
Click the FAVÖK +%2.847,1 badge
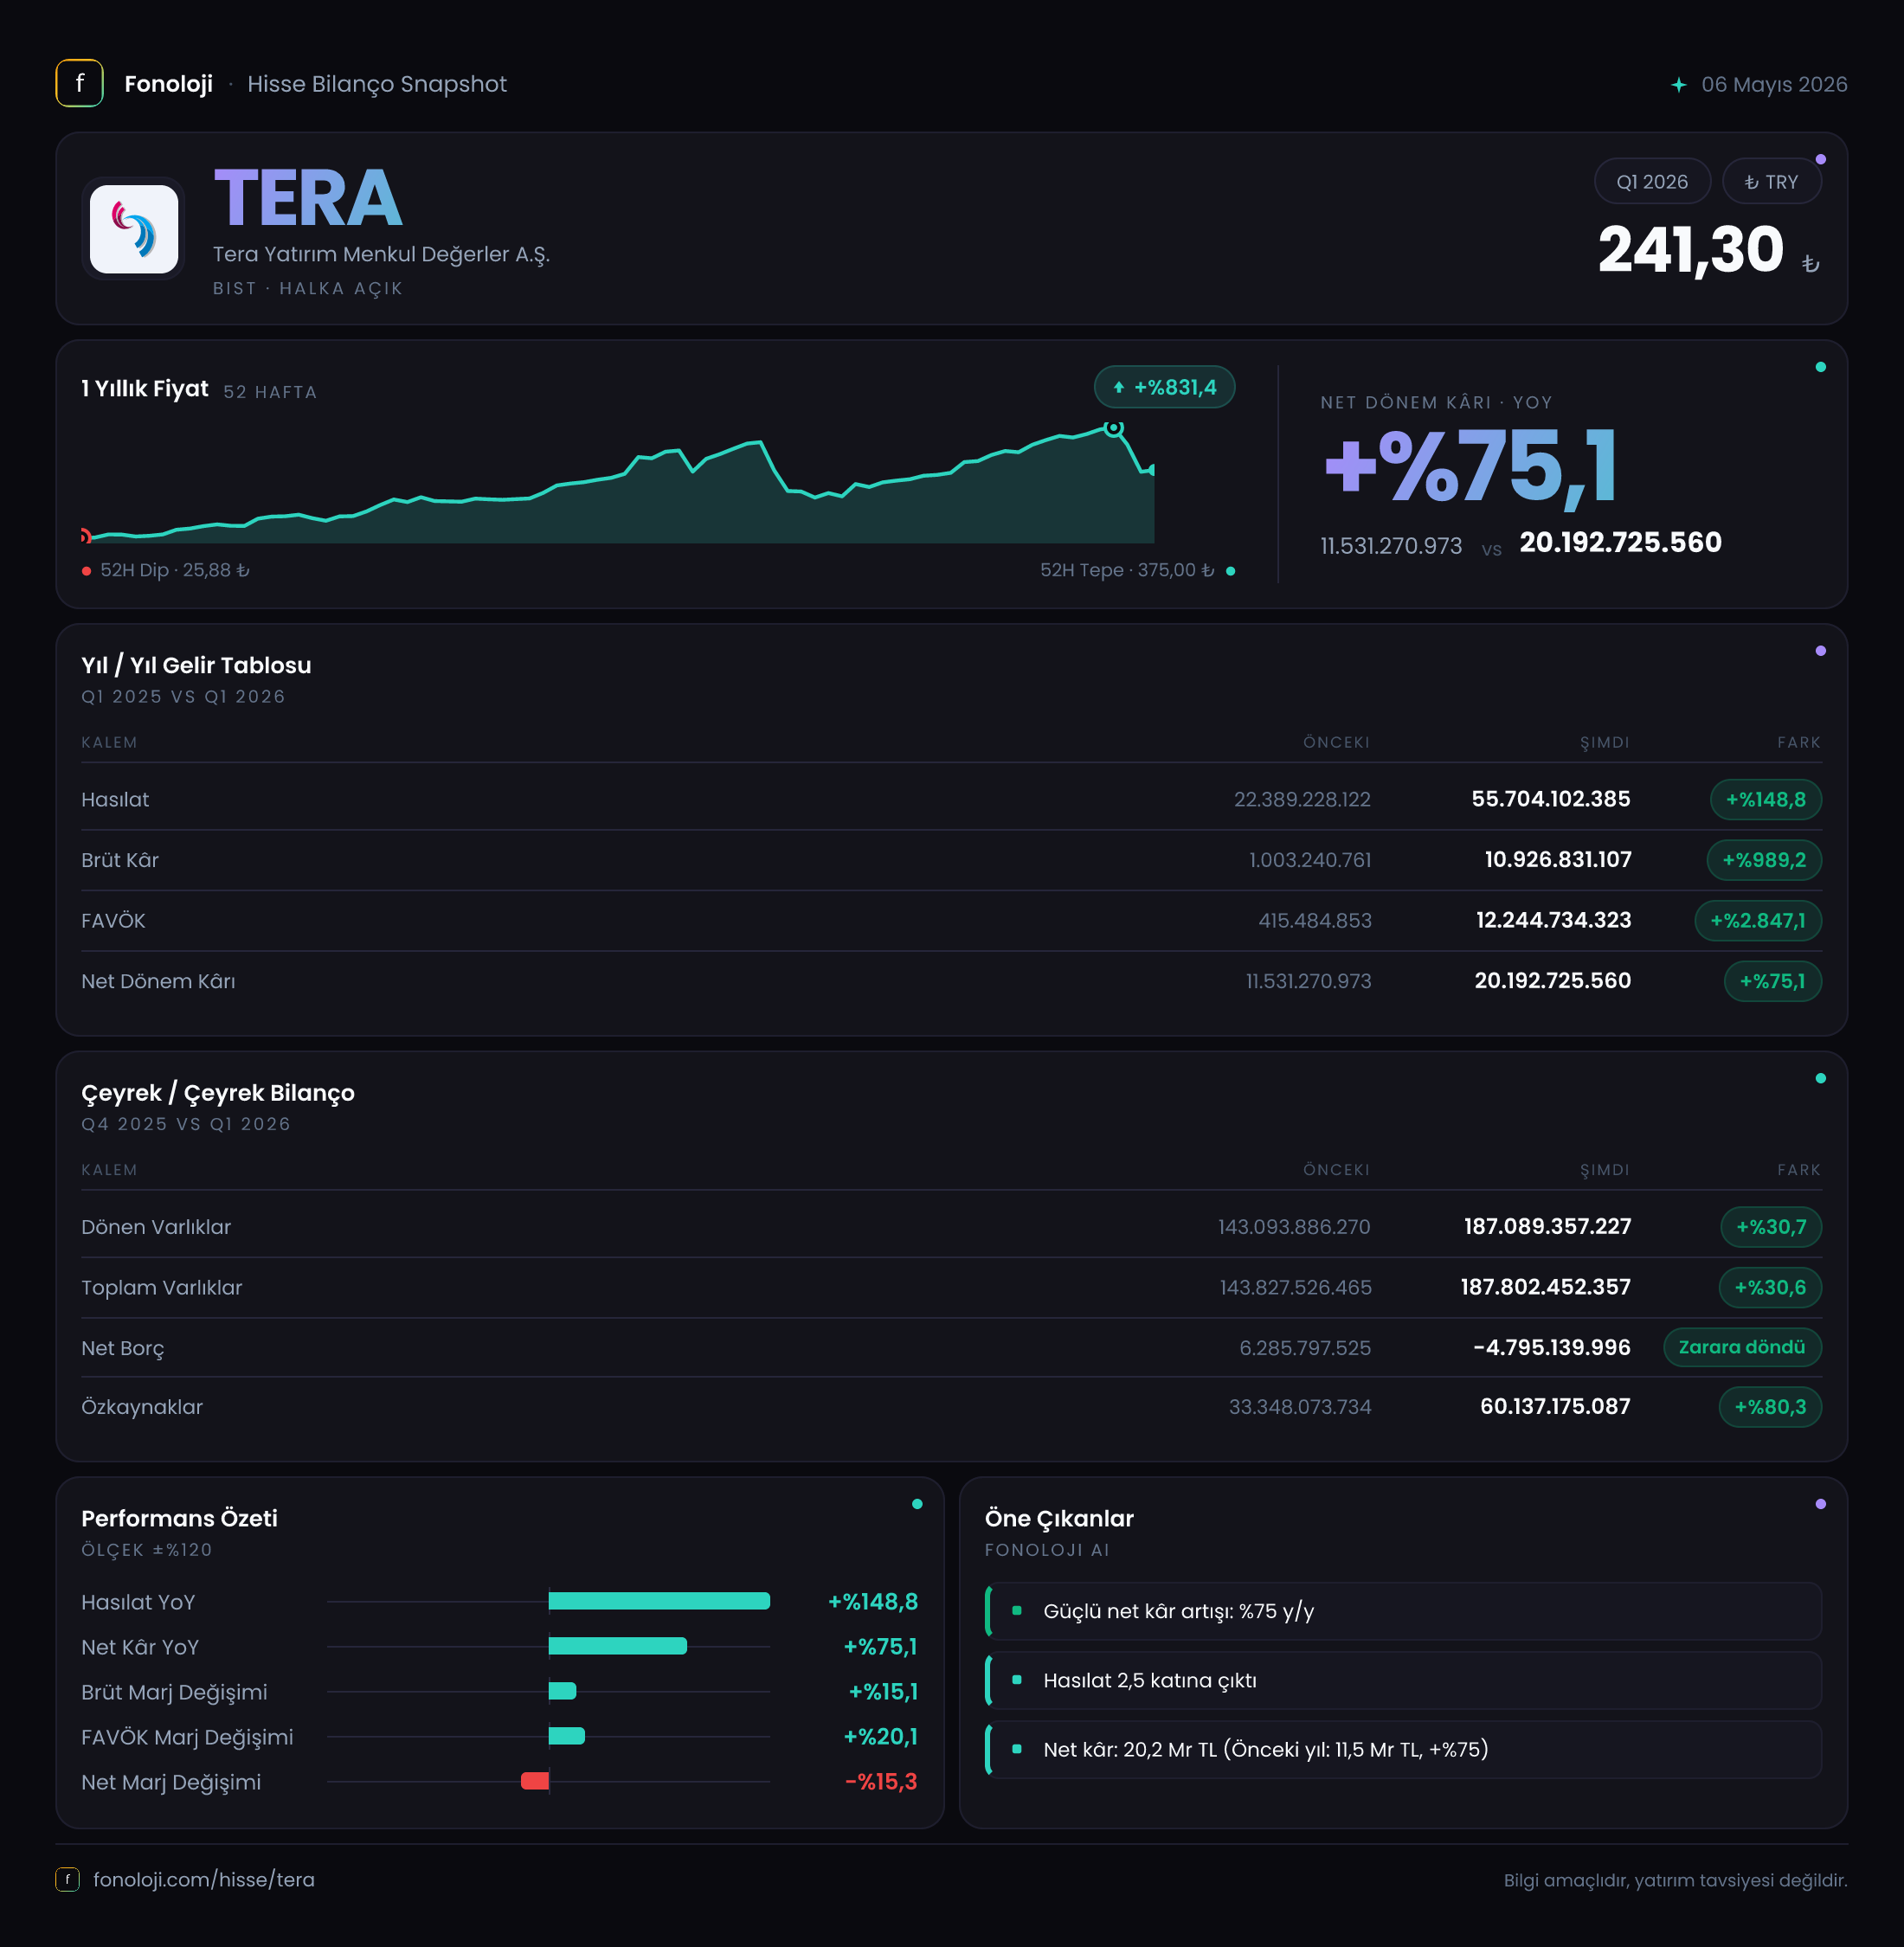click(x=1757, y=921)
